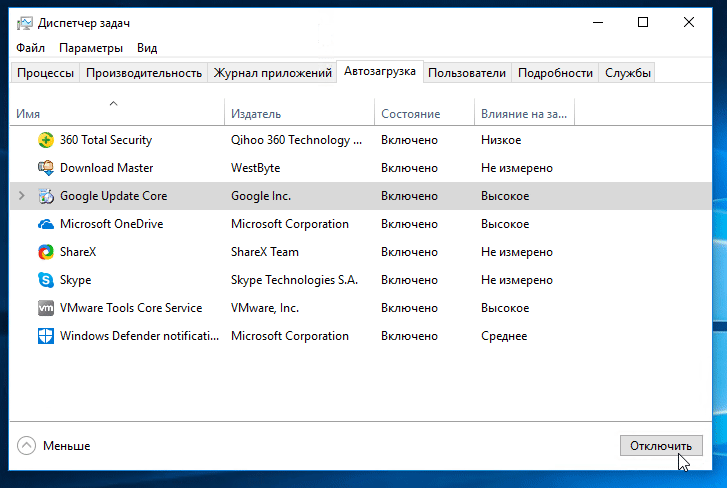Select the VMware Tools Core Service name
Image resolution: width=727 pixels, height=488 pixels.
click(x=131, y=308)
